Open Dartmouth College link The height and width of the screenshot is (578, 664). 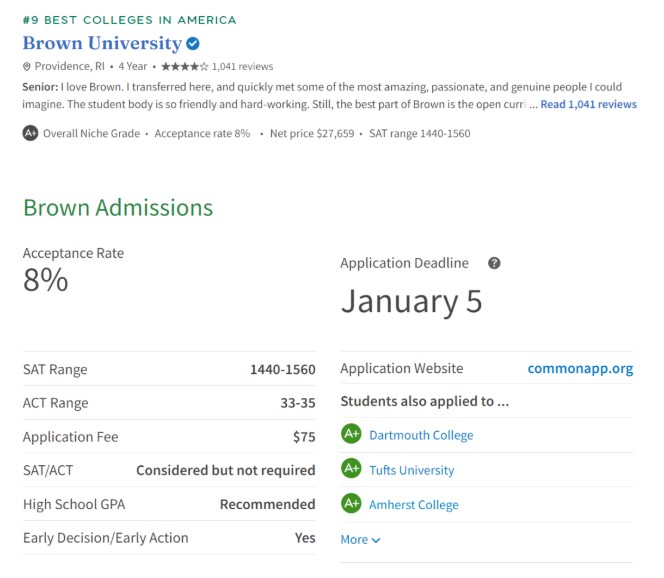tap(421, 435)
